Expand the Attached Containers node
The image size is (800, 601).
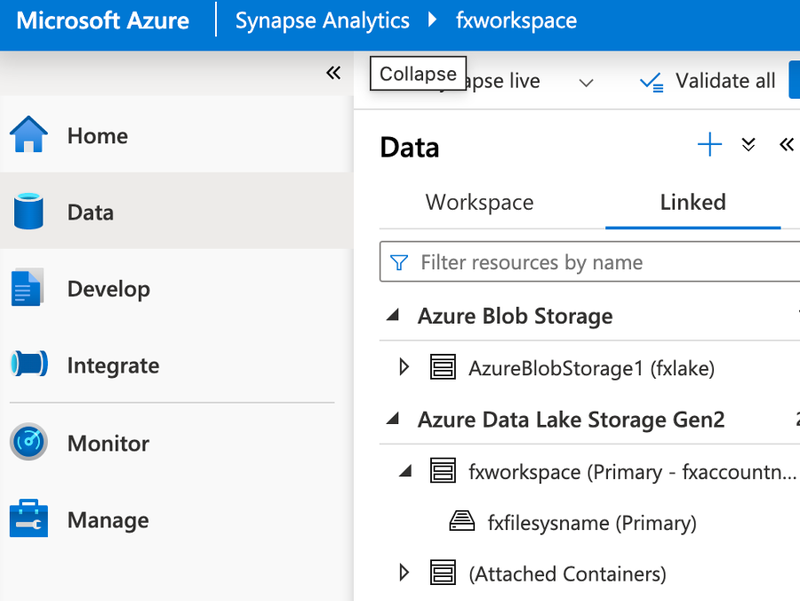coord(404,572)
